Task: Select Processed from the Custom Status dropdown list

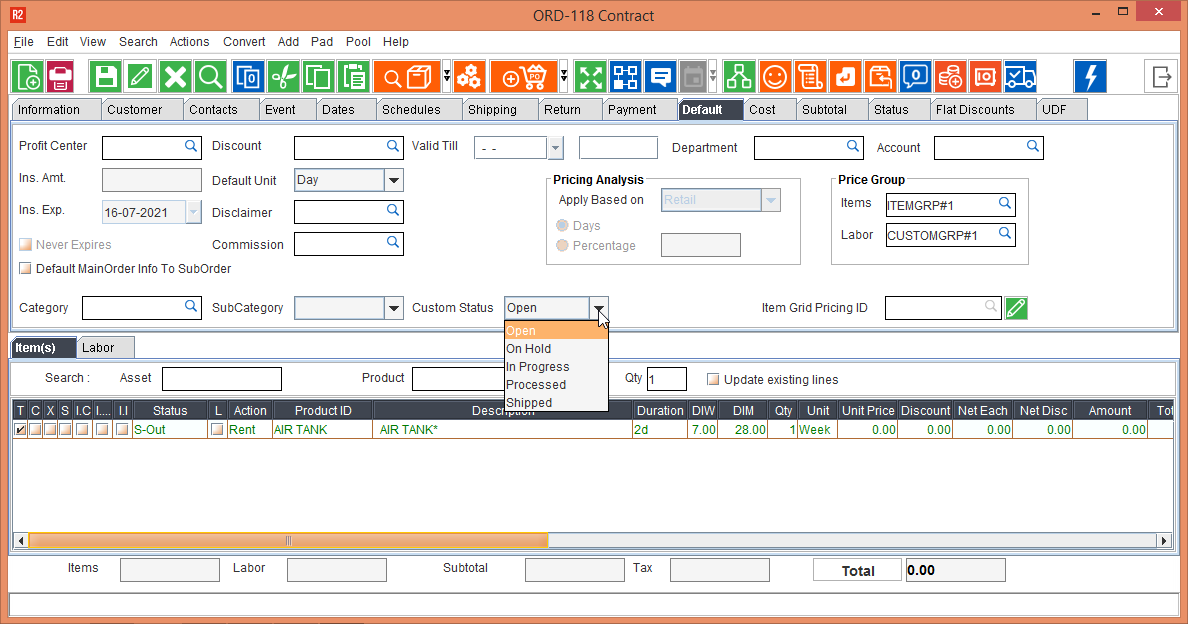Action: pyautogui.click(x=536, y=384)
